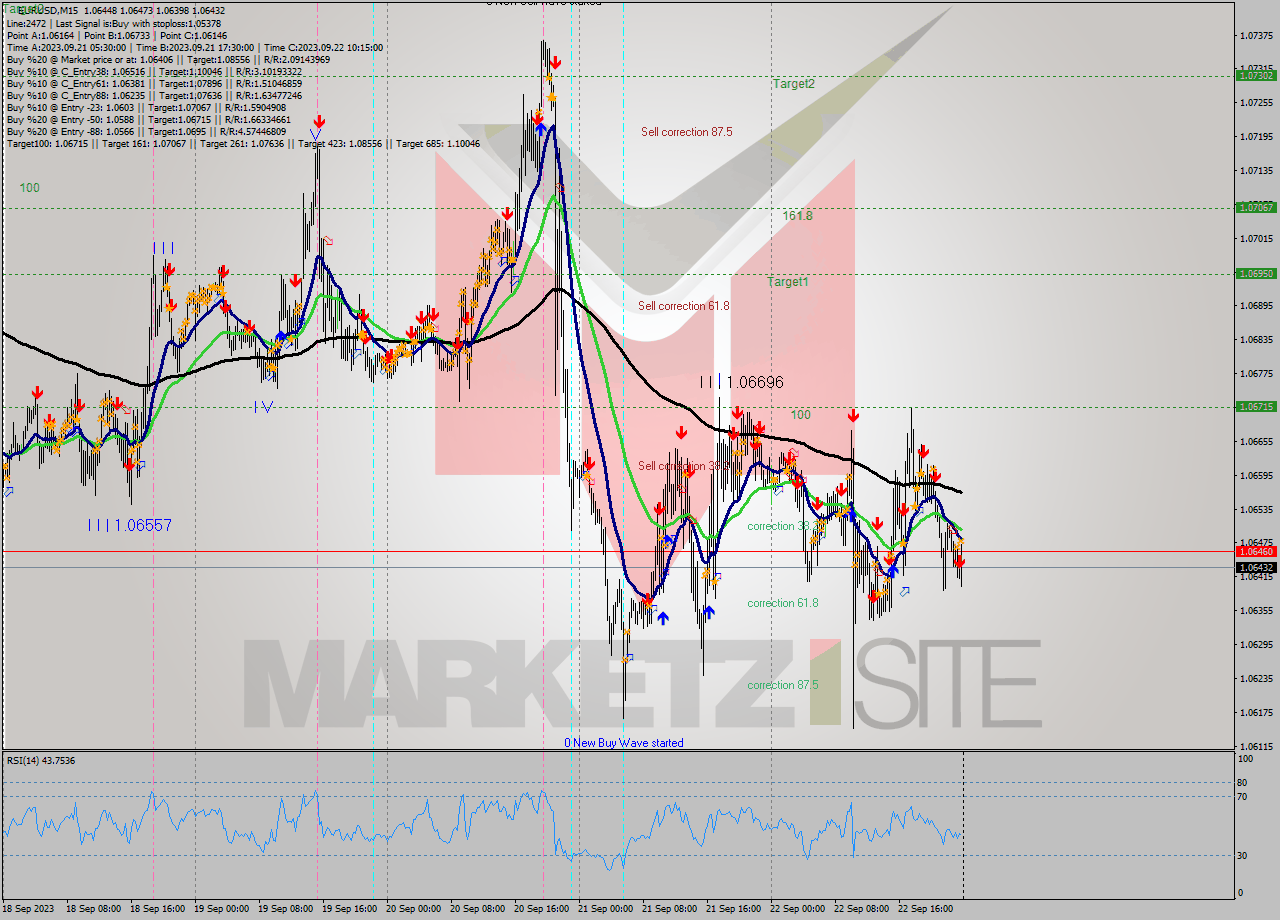Click the 'Last Signal is:Buy' header line

pos(114,23)
